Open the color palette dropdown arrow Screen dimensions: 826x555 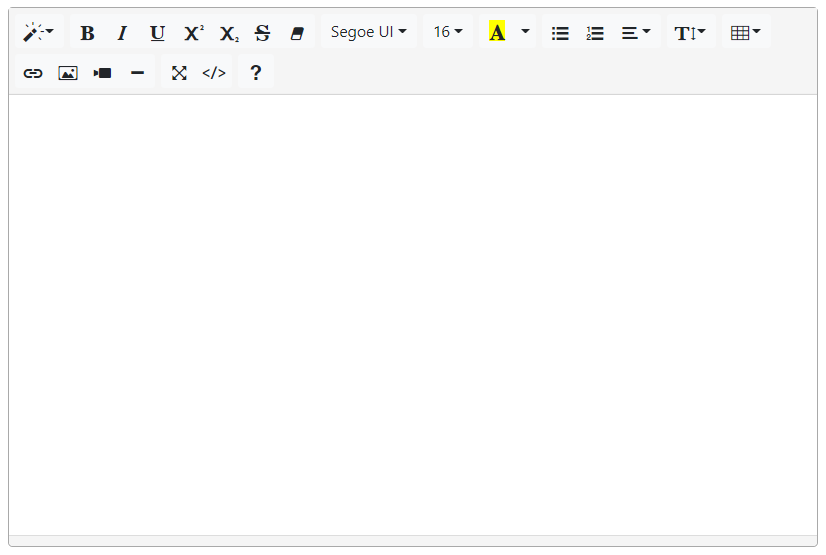point(525,32)
